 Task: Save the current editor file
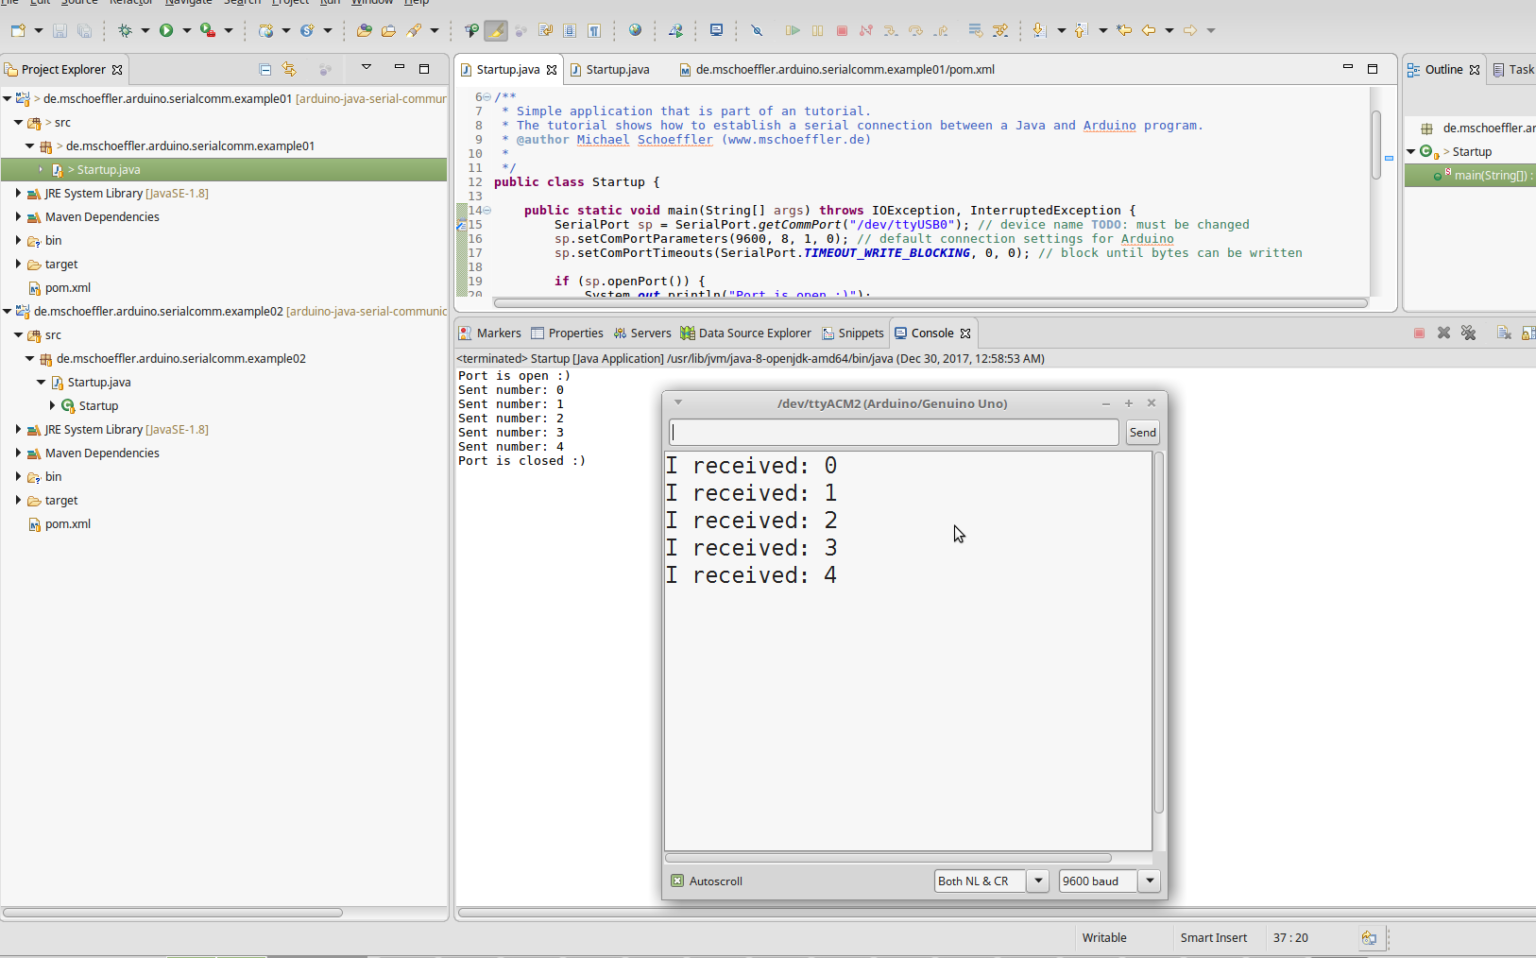coord(60,30)
